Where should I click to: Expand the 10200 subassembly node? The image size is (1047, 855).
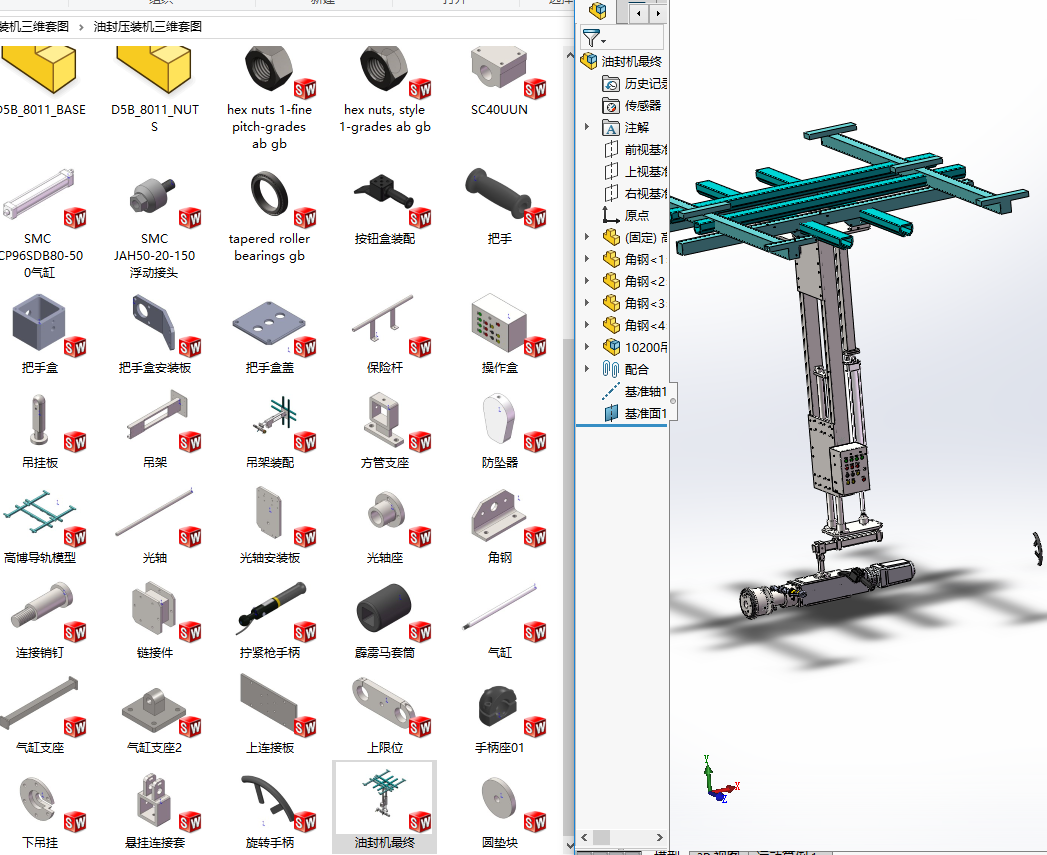pos(587,347)
